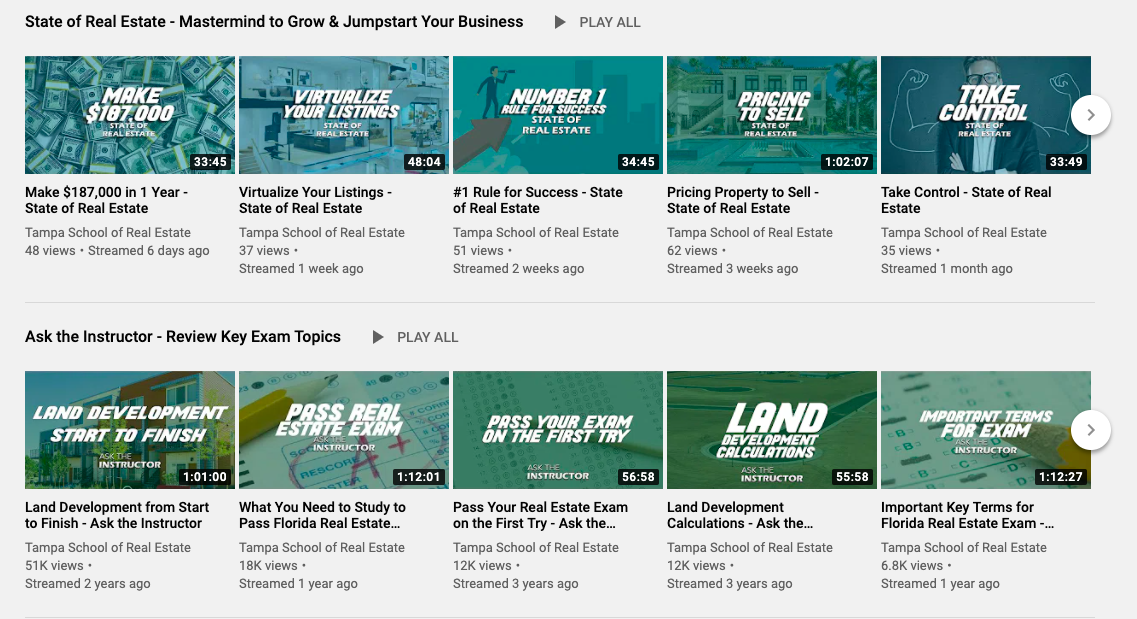
Task: Expand Ask the Instructor row with next arrow
Action: click(1090, 430)
